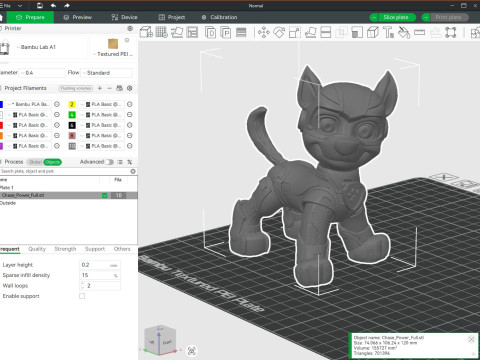Select the Cut tool
Screen dimensions: 480x360
pos(326,32)
